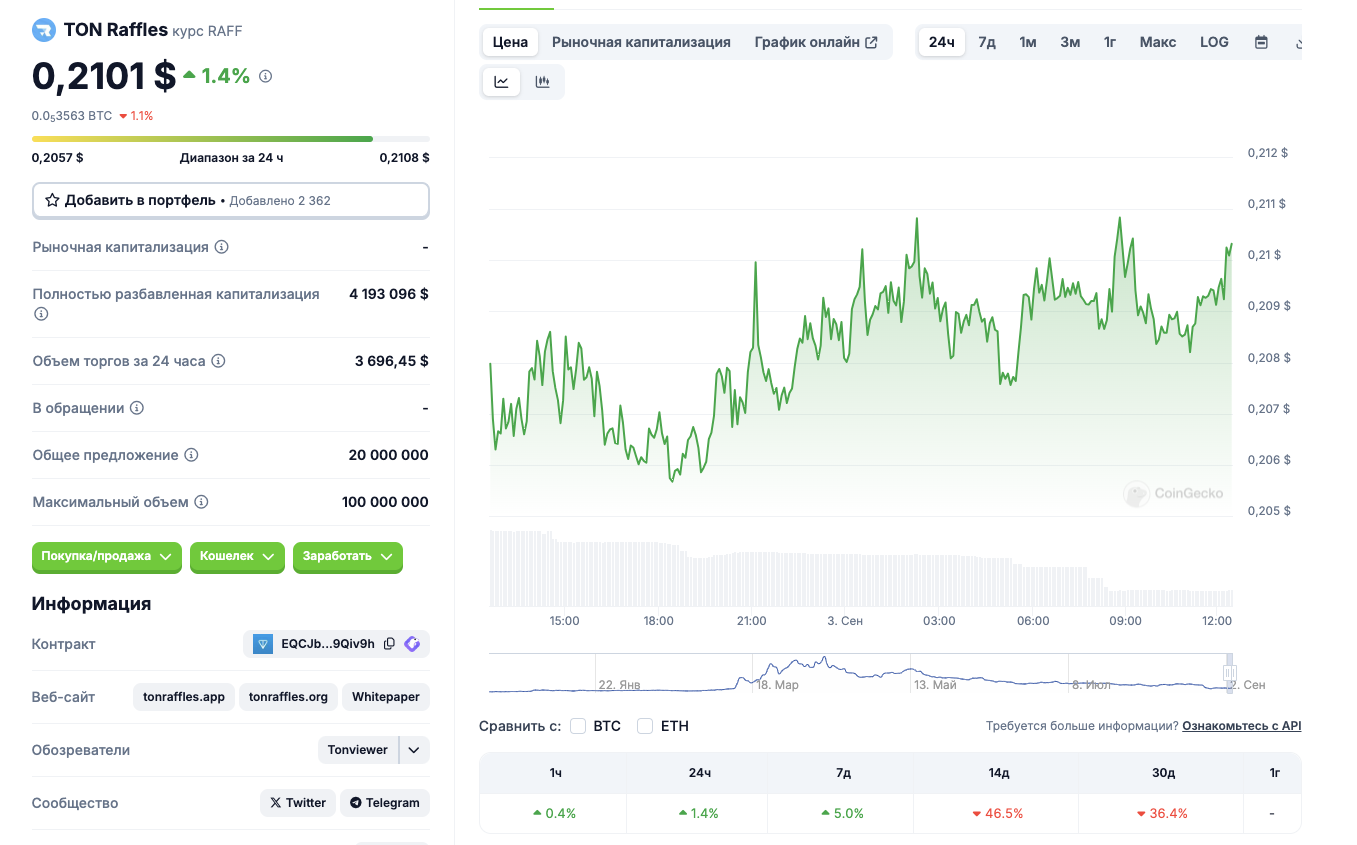The width and height of the screenshot is (1357, 845).
Task: Click the 14д column value 46.5%
Action: click(x=997, y=814)
